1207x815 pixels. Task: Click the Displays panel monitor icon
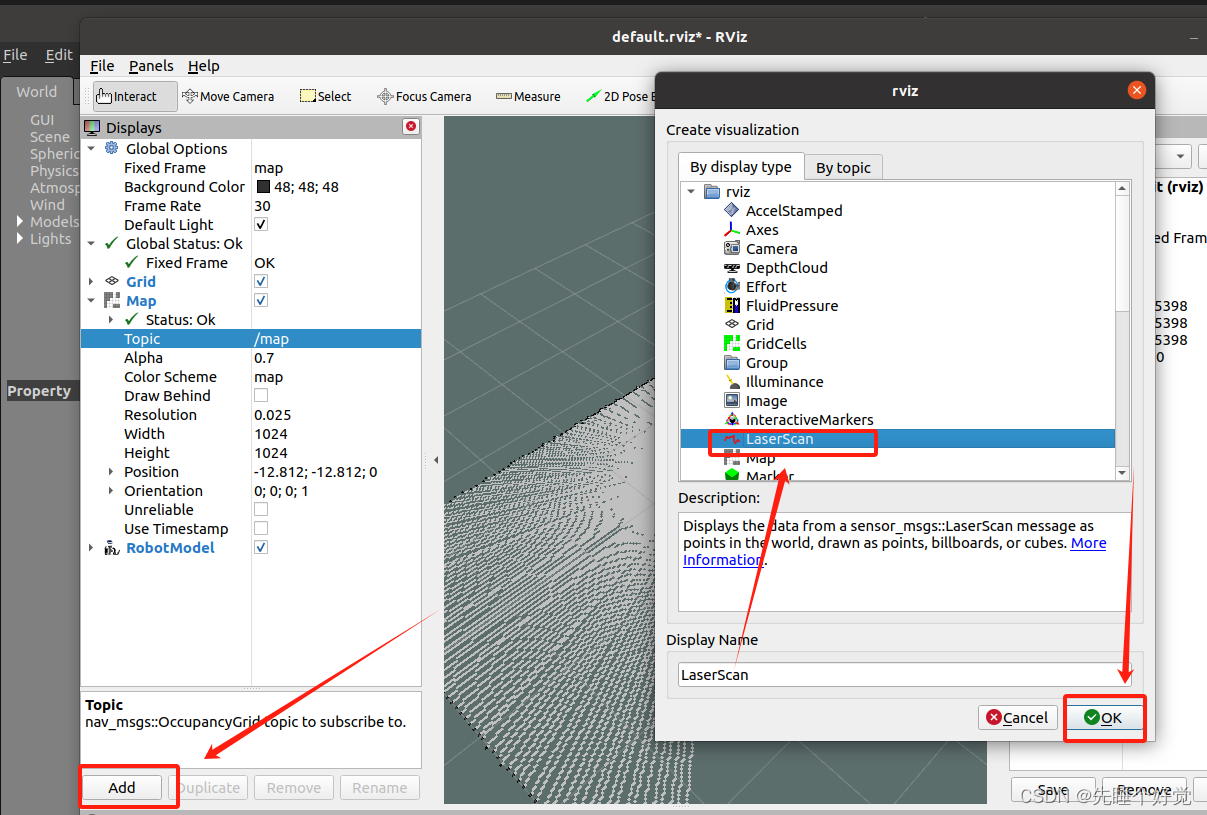click(x=93, y=127)
